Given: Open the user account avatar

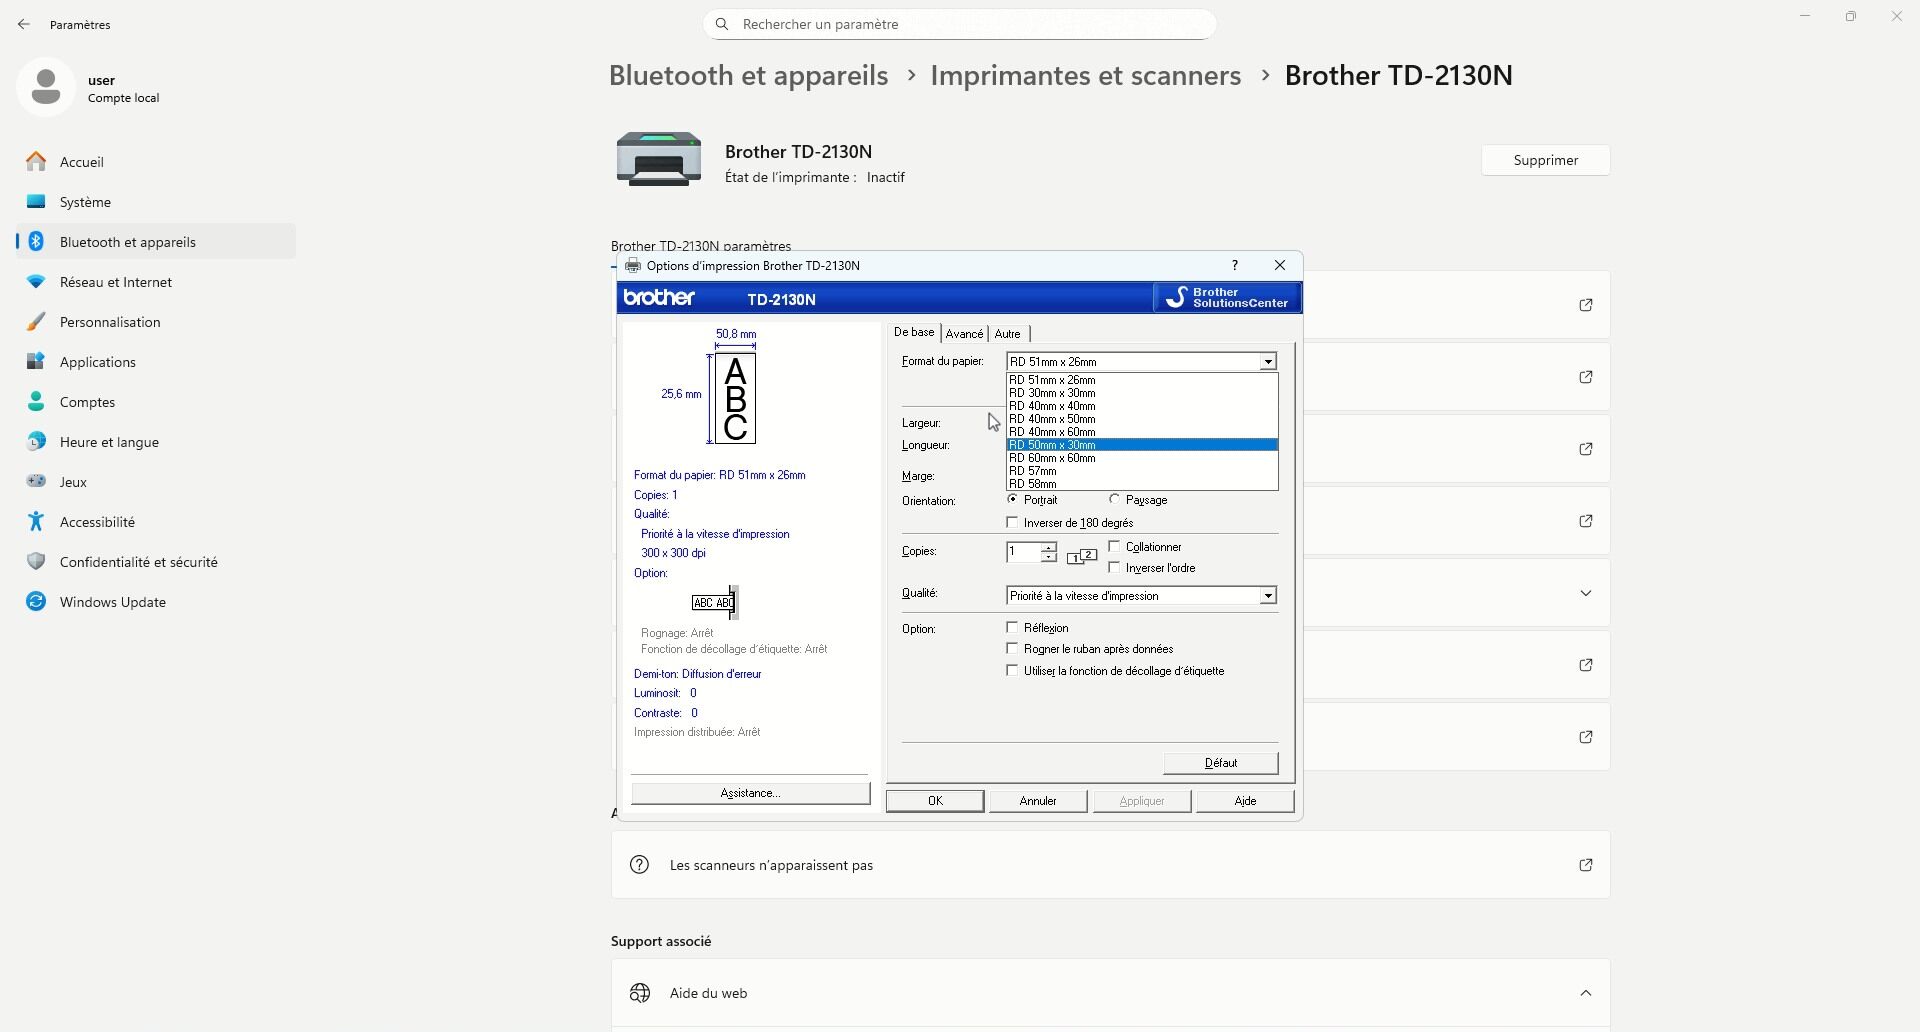Looking at the screenshot, I should click(45, 87).
